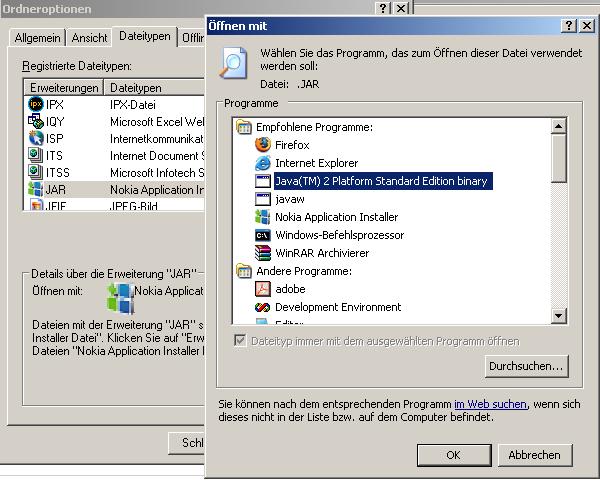The width and height of the screenshot is (600, 480).
Task: Click the help button in Öffnen mit titlebar
Action: 569,26
